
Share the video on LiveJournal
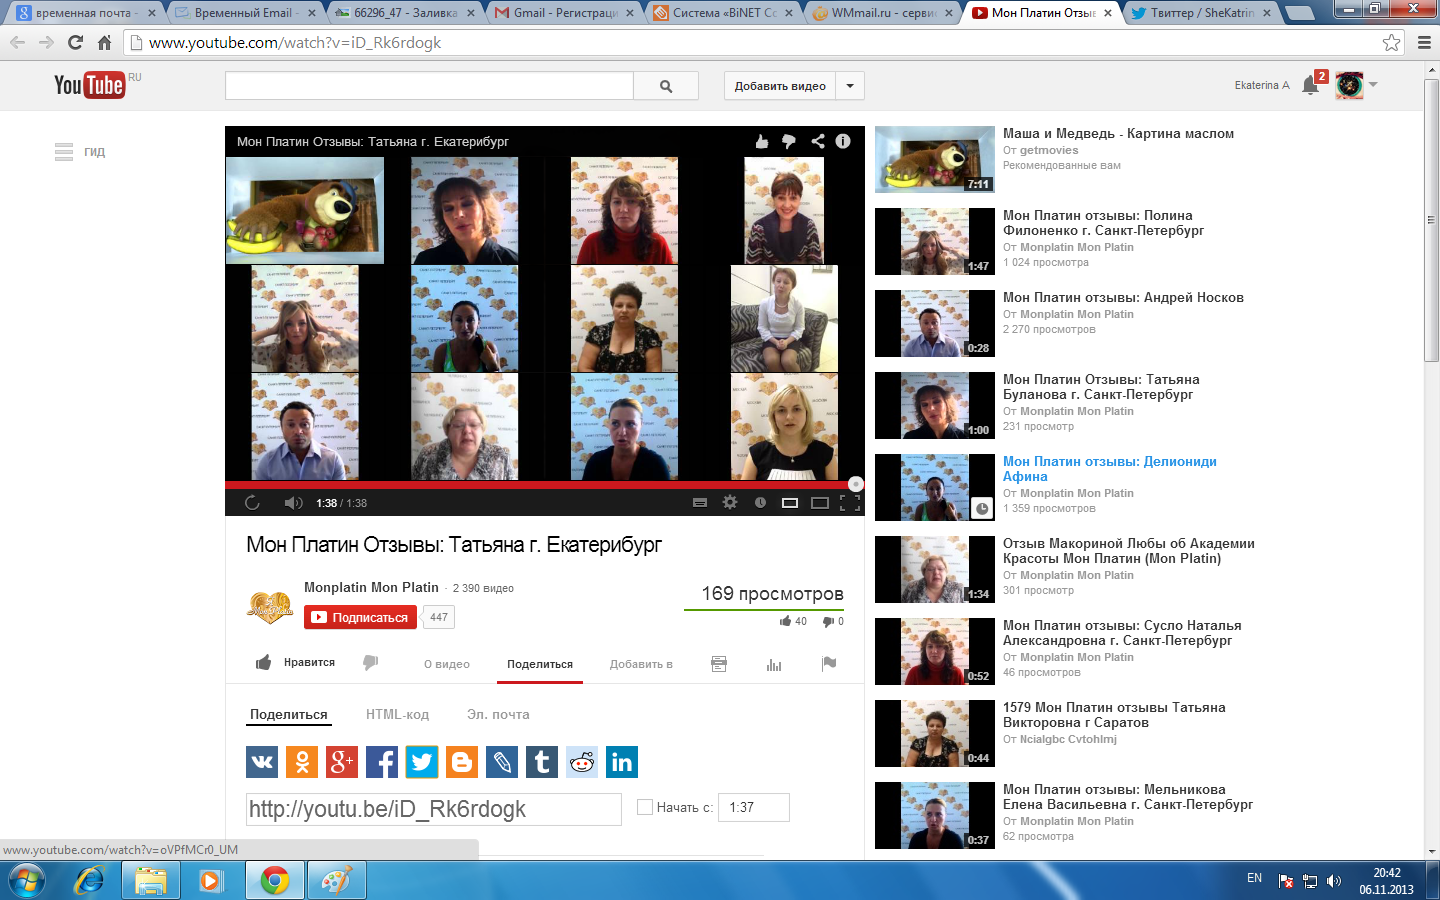pyautogui.click(x=502, y=762)
